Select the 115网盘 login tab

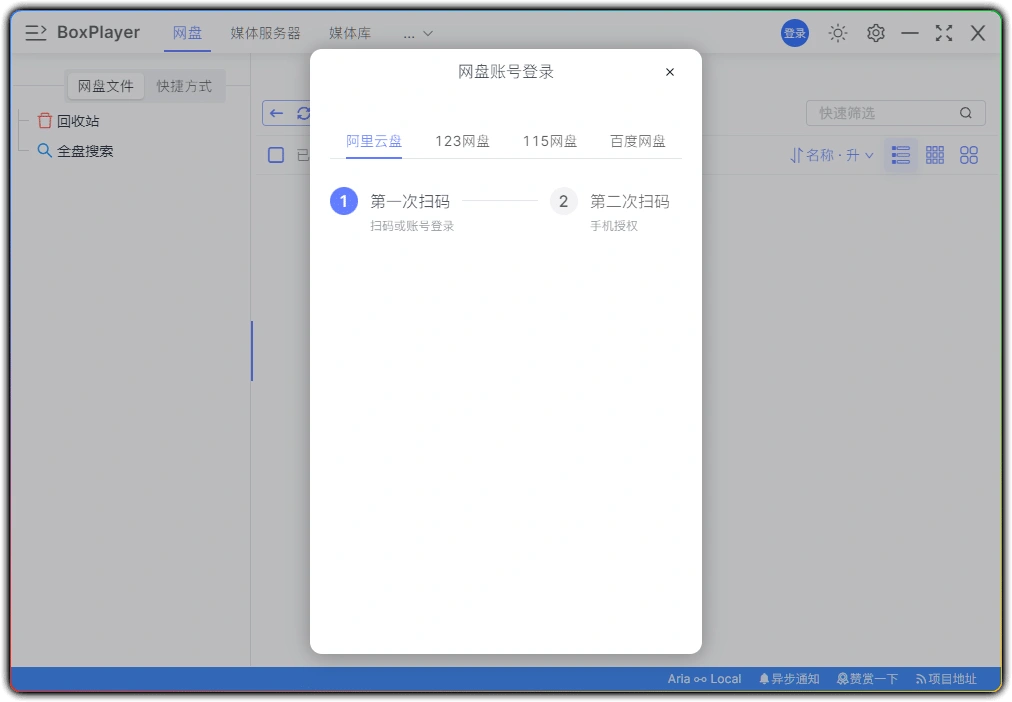[550, 141]
